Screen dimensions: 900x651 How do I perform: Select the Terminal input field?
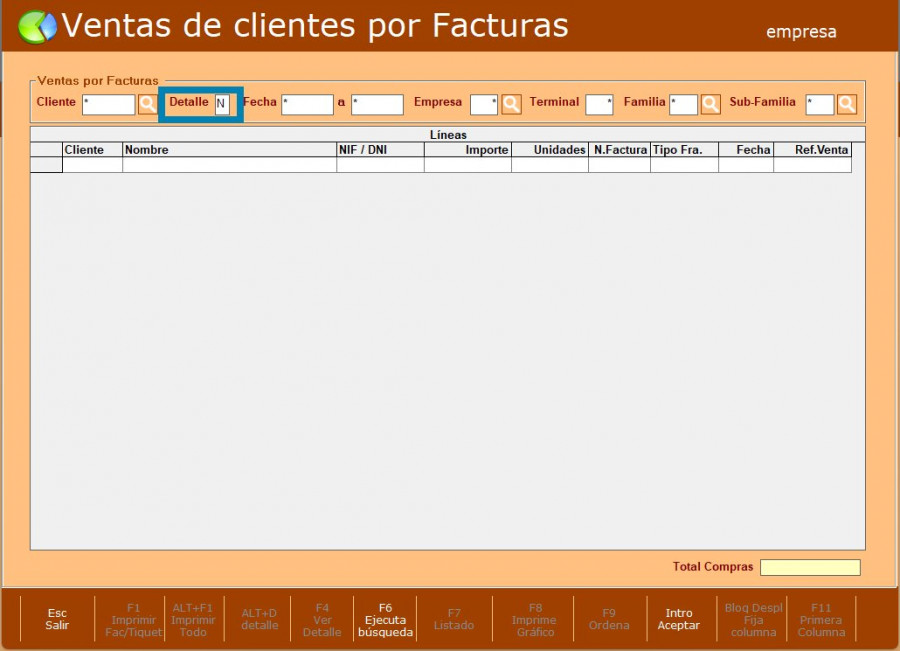(599, 104)
